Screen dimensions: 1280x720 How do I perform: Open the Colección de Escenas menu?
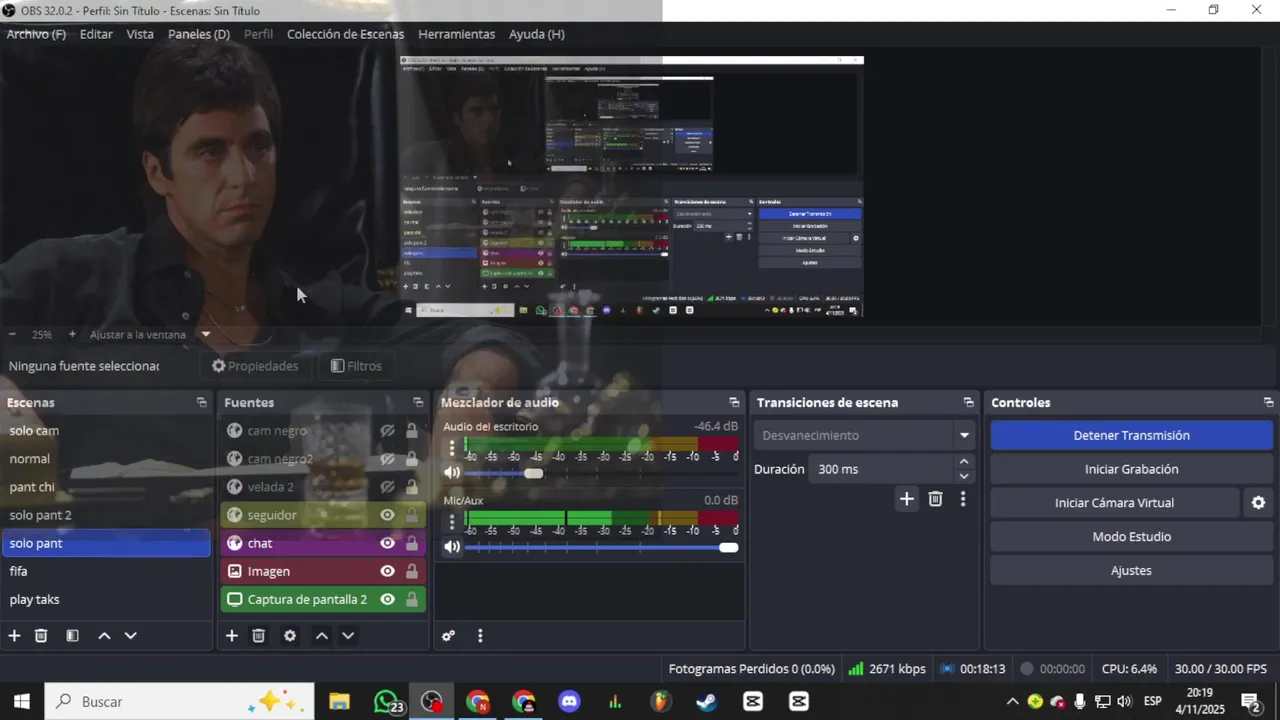click(345, 34)
